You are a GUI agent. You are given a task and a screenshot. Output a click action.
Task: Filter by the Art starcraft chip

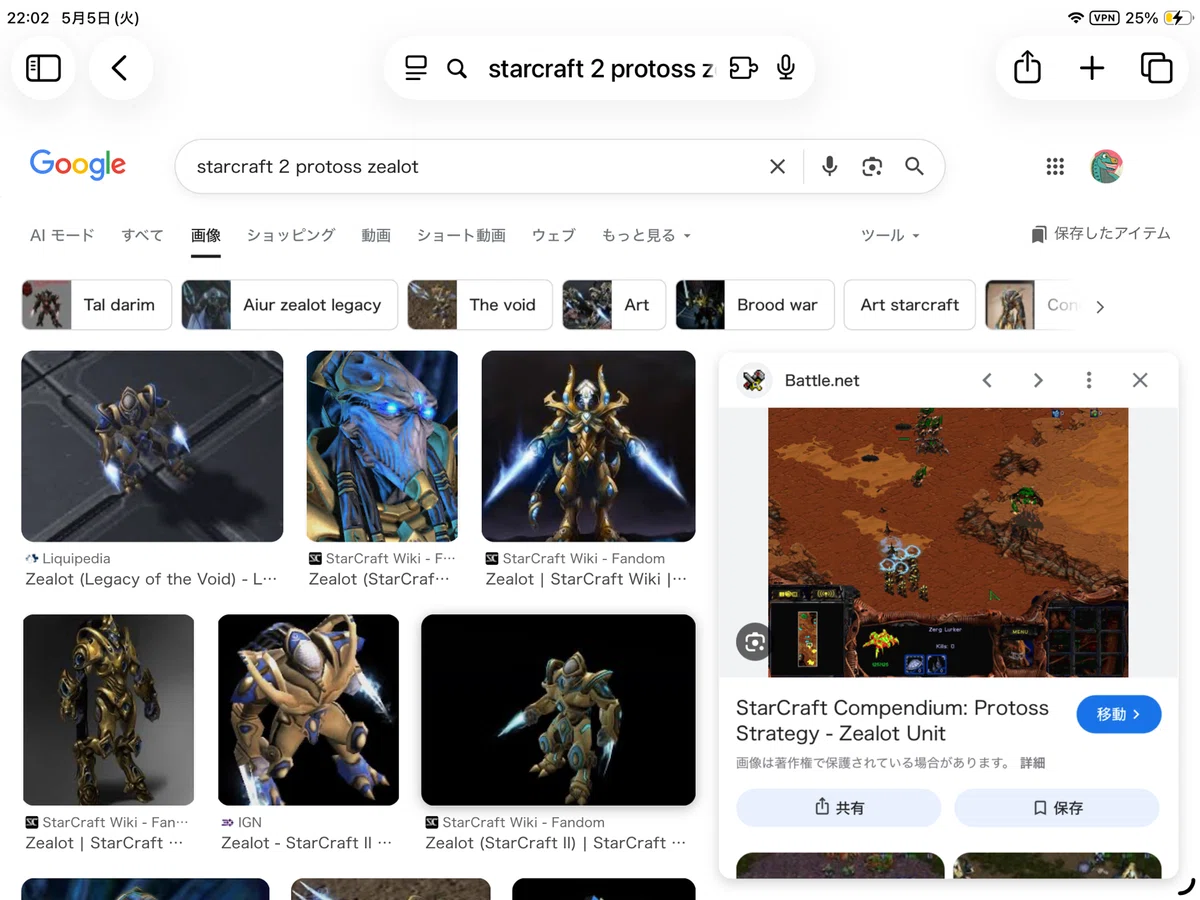coord(910,305)
